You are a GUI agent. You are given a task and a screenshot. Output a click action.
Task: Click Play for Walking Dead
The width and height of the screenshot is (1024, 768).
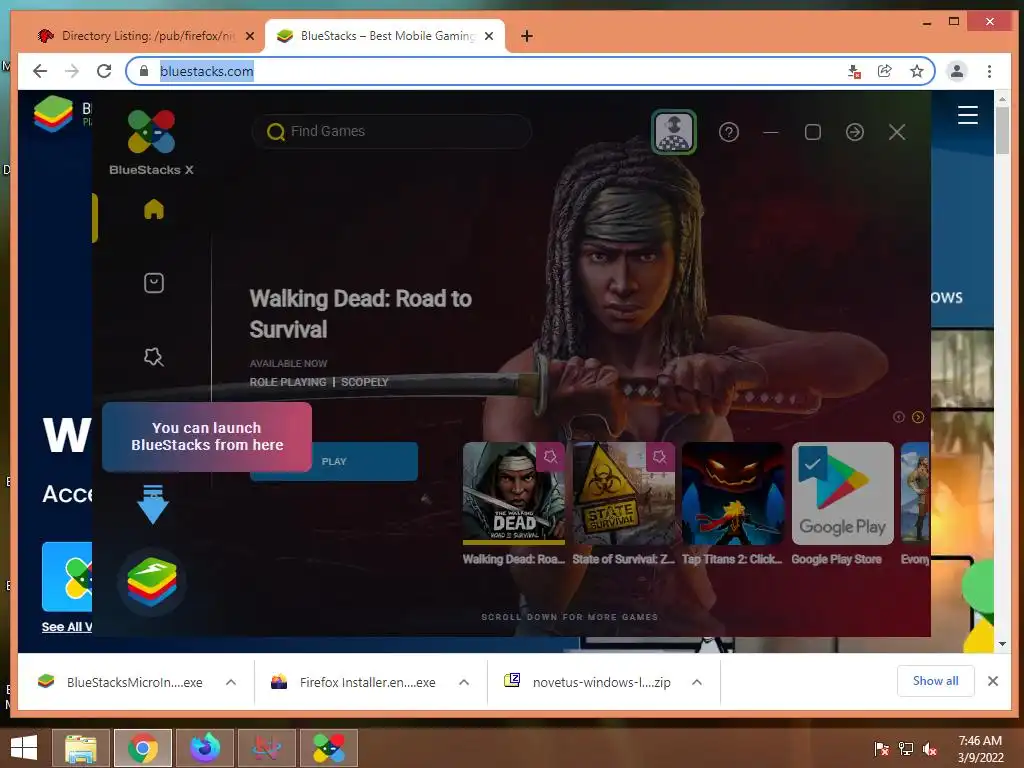334,461
